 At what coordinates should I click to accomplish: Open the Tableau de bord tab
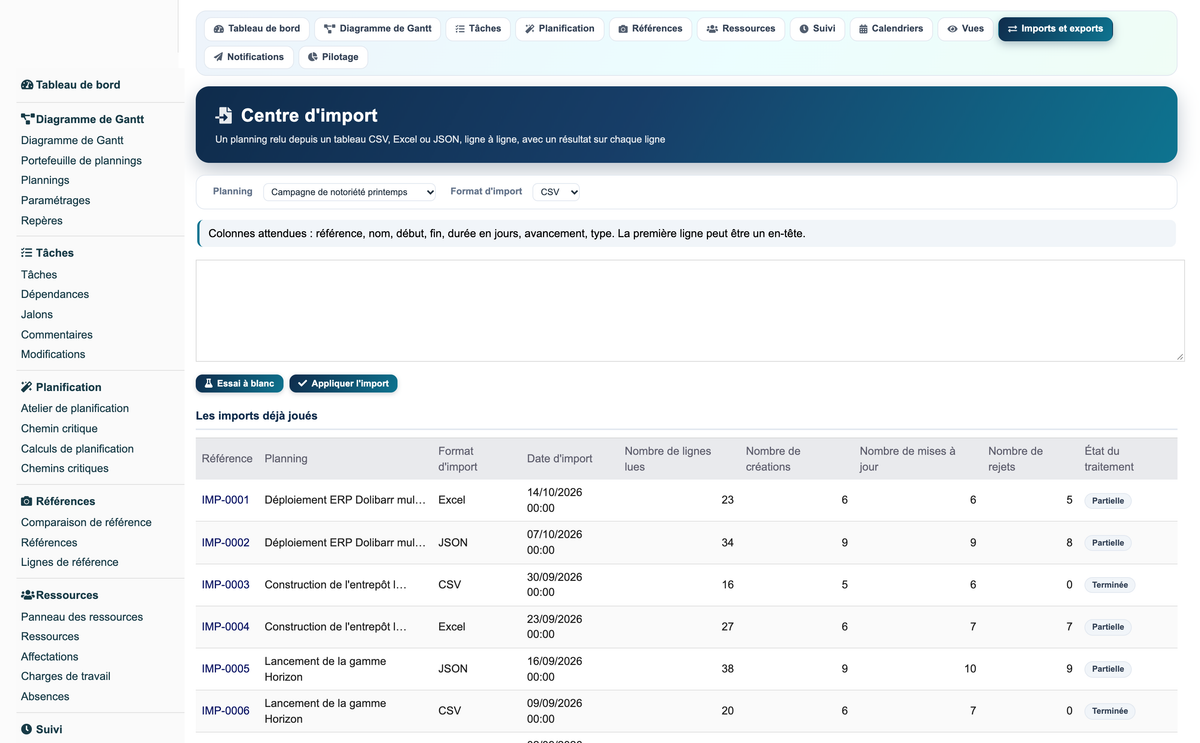click(256, 29)
